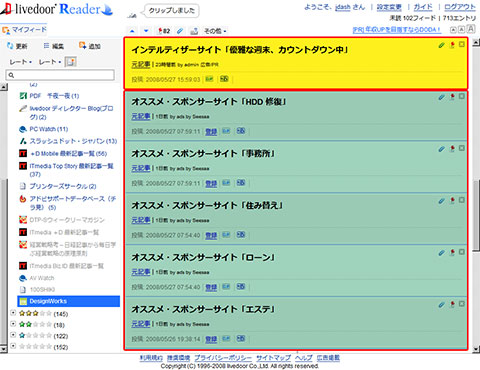Click the feed list scrollbar up arrow
The width and height of the screenshot is (480, 370).
coord(3,87)
